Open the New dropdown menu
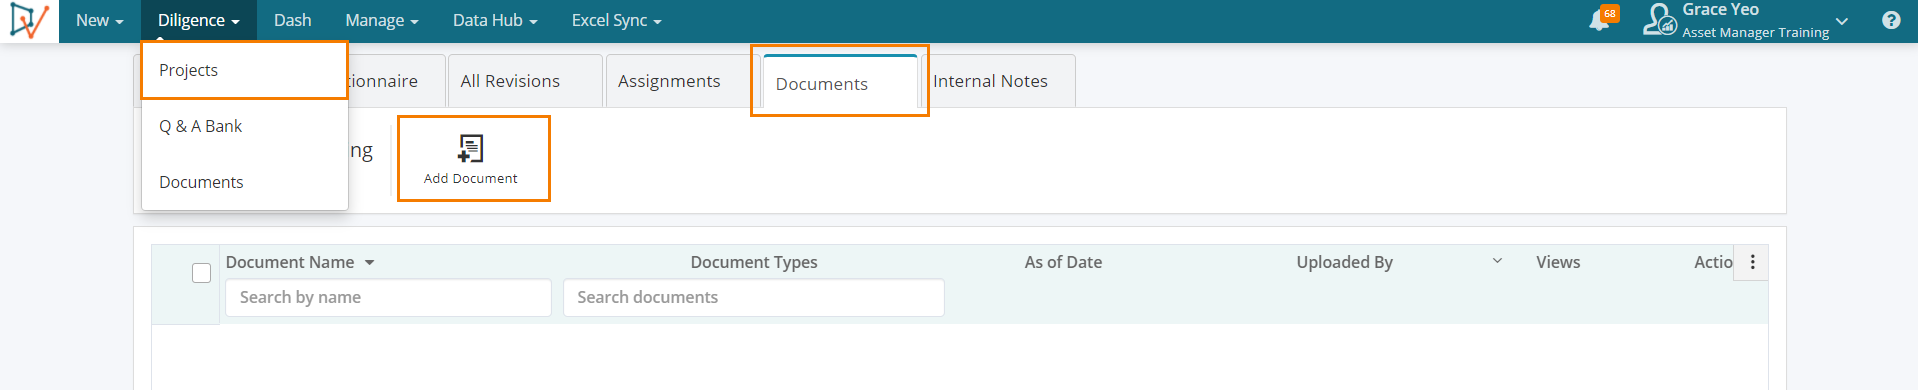The image size is (1918, 390). coord(99,21)
